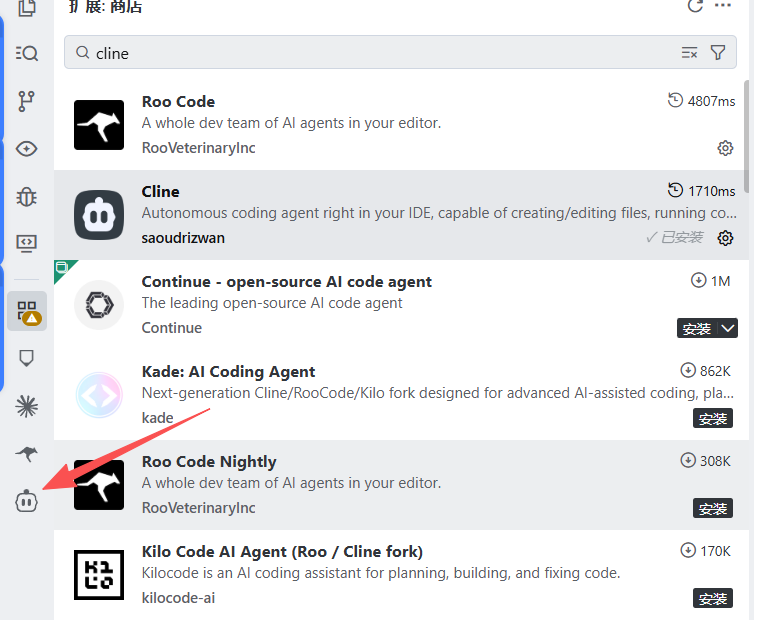Clear the extension search results
The image size is (775, 620).
[x=689, y=53]
